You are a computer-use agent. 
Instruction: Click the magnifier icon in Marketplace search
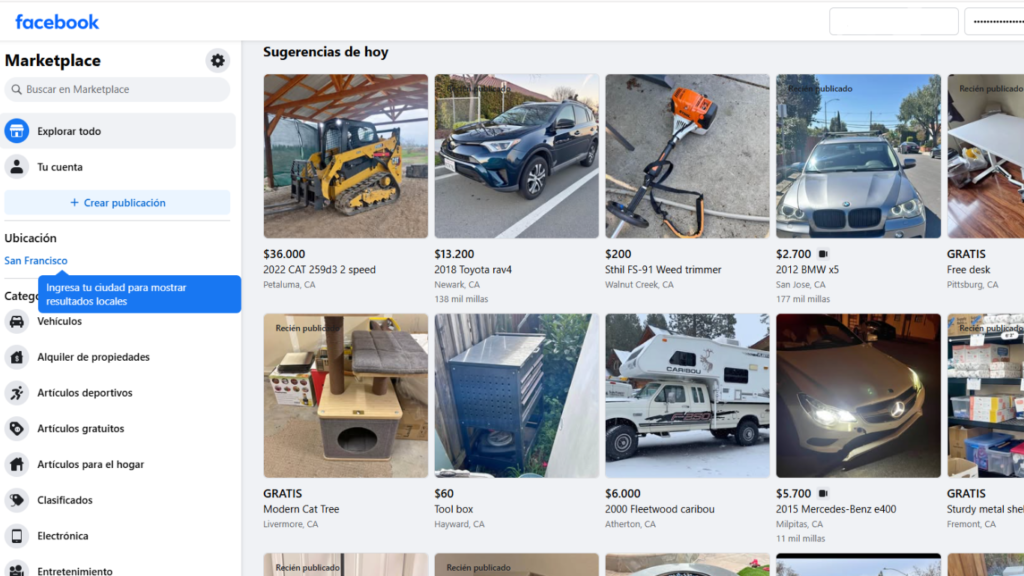[x=16, y=89]
